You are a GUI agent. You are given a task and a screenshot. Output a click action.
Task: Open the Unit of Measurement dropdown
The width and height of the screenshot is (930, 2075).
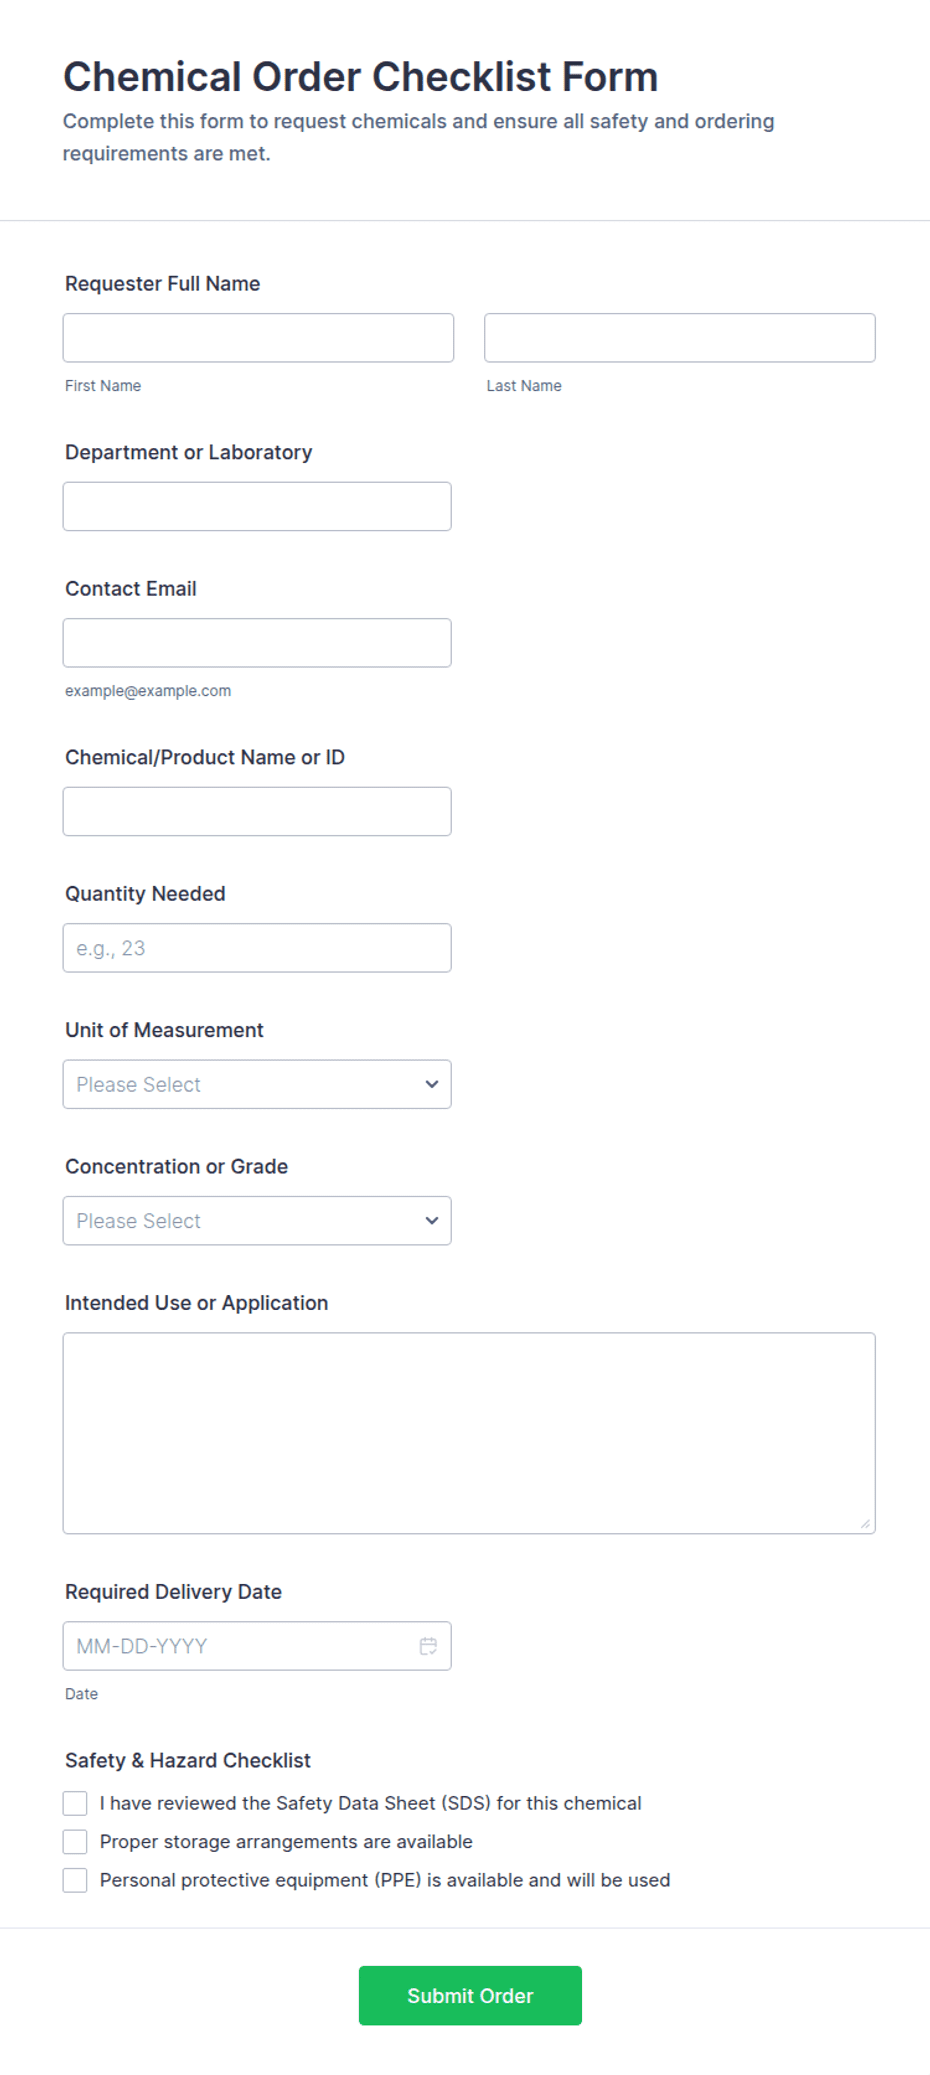pyautogui.click(x=256, y=1084)
